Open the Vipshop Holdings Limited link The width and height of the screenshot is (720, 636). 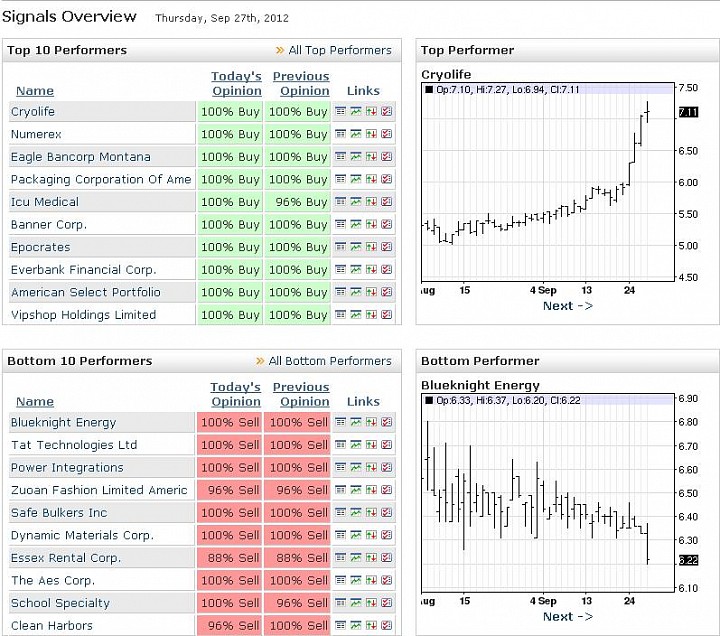83,315
